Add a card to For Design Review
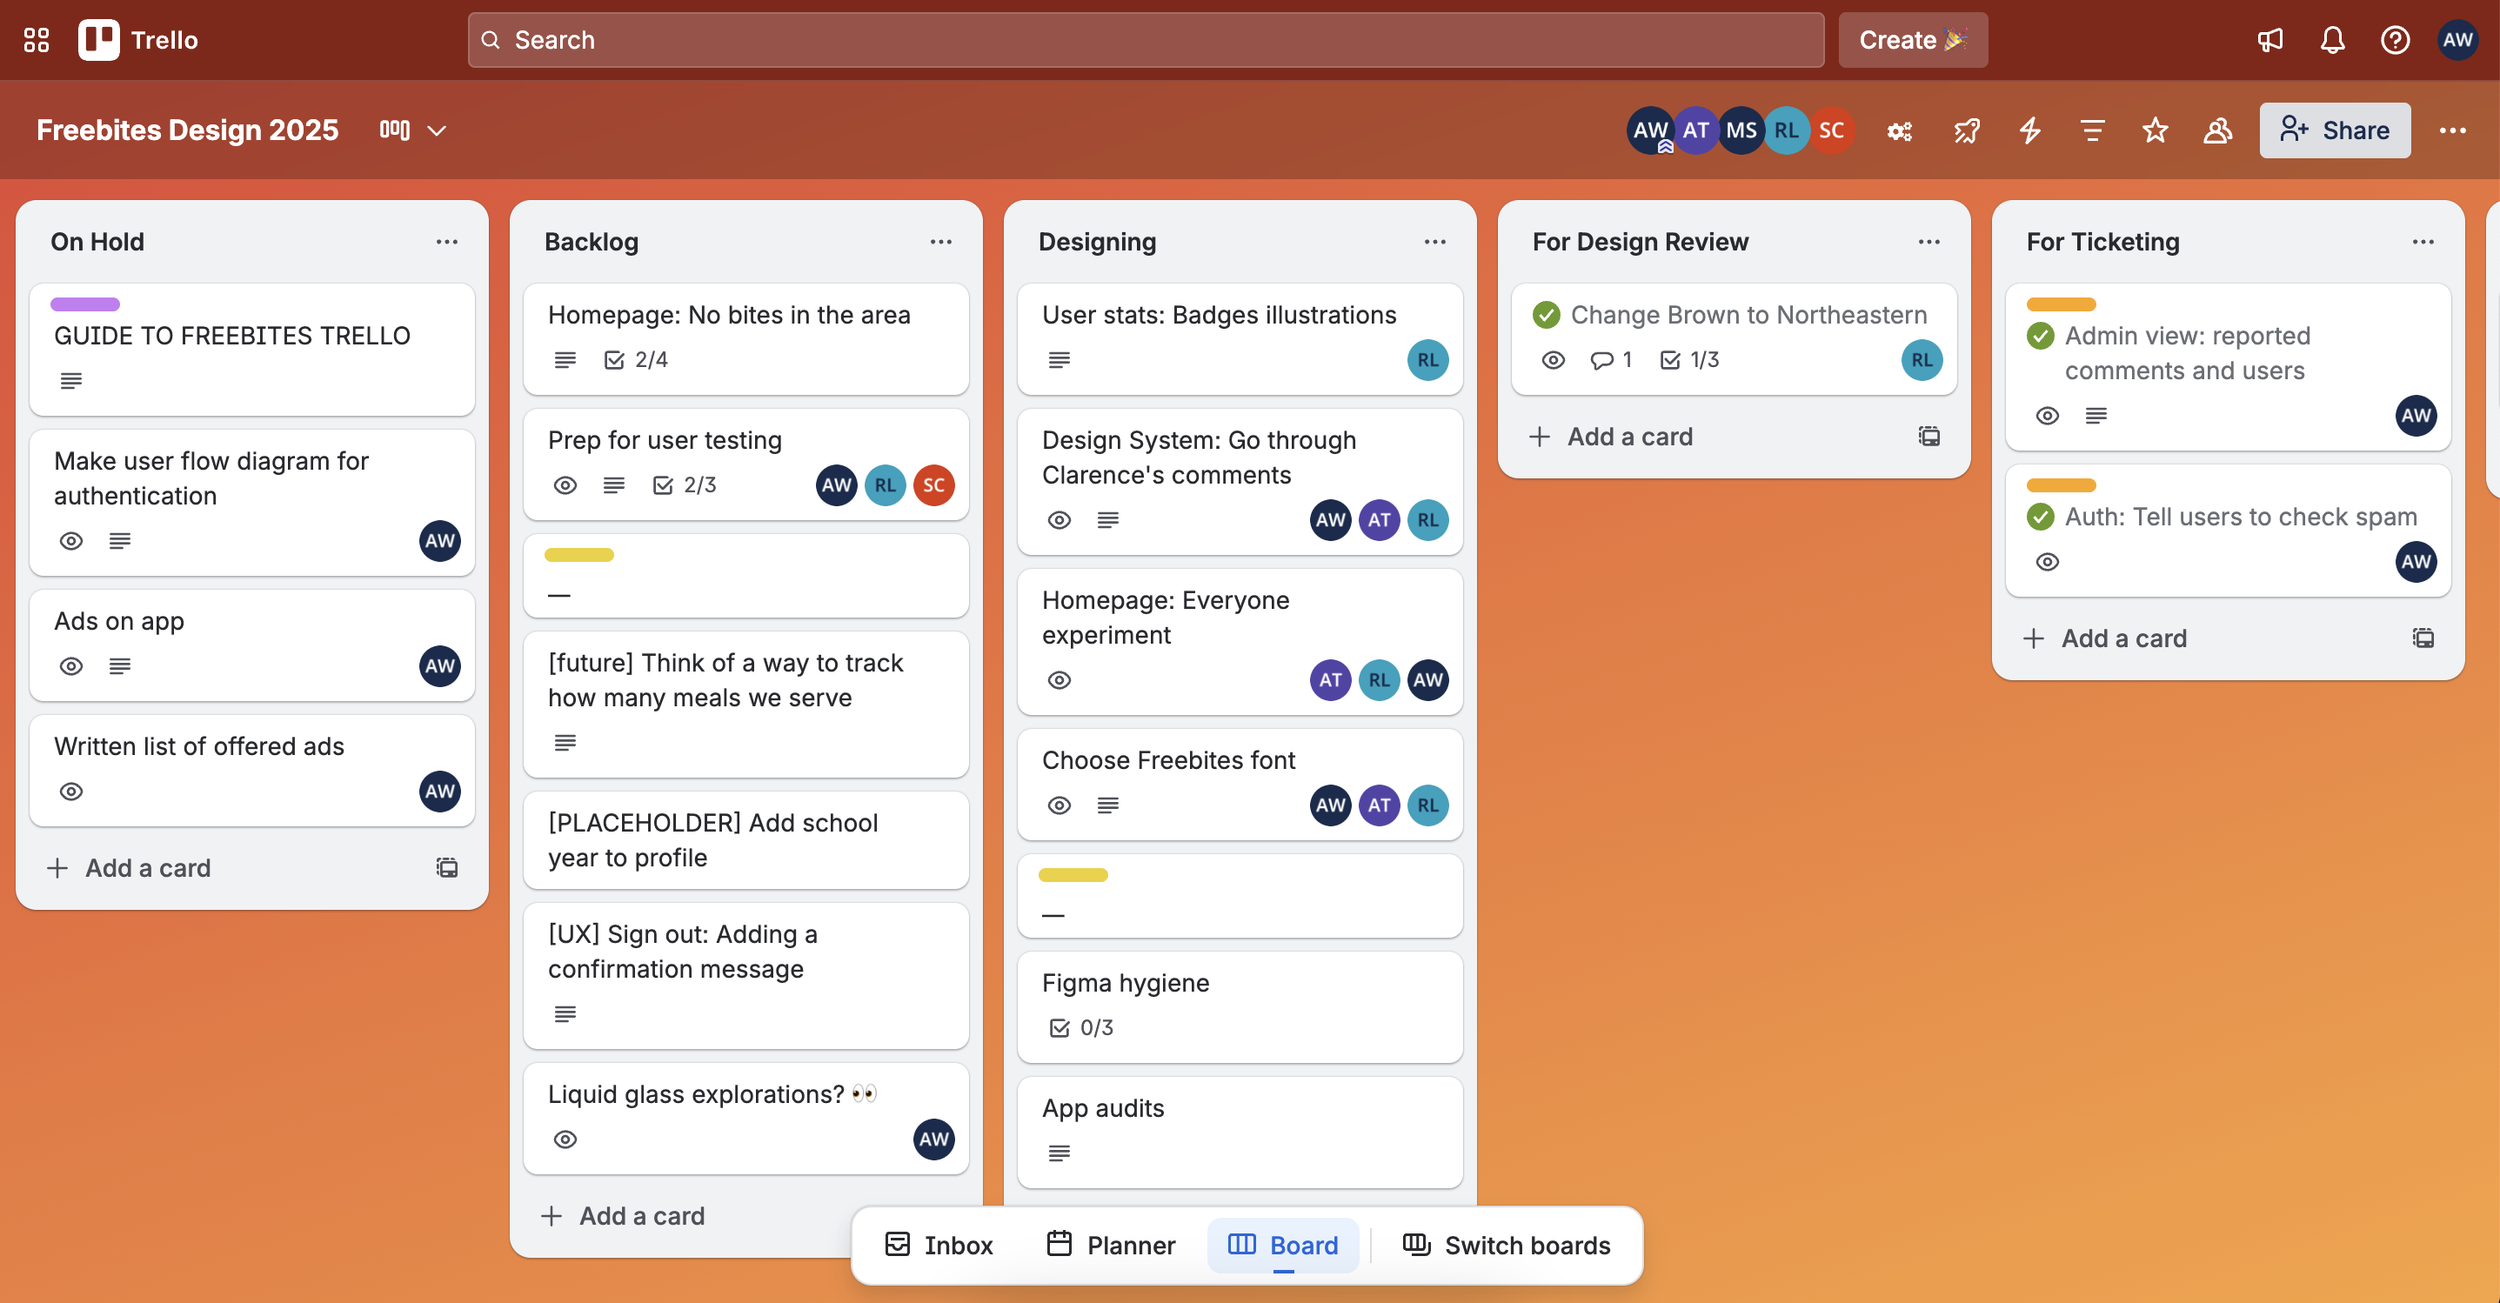 (x=1629, y=437)
